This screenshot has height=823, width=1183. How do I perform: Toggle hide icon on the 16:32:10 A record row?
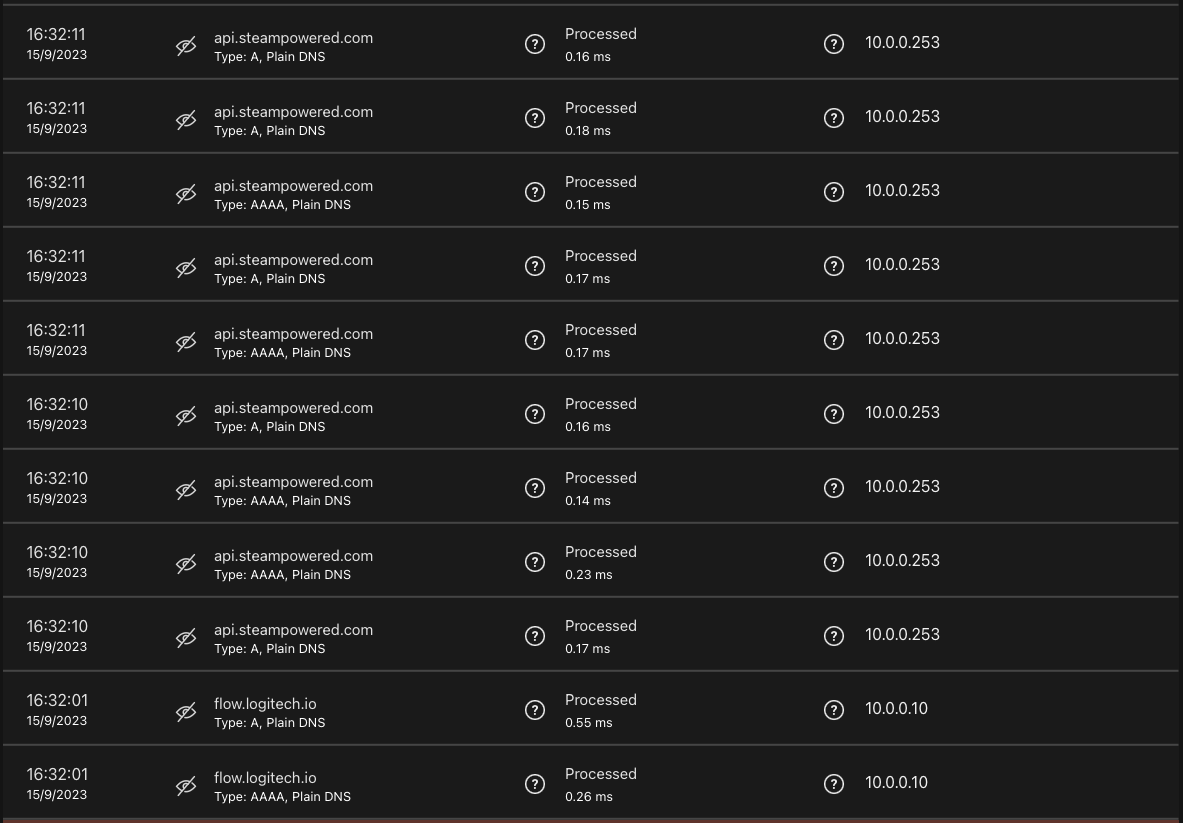point(186,415)
